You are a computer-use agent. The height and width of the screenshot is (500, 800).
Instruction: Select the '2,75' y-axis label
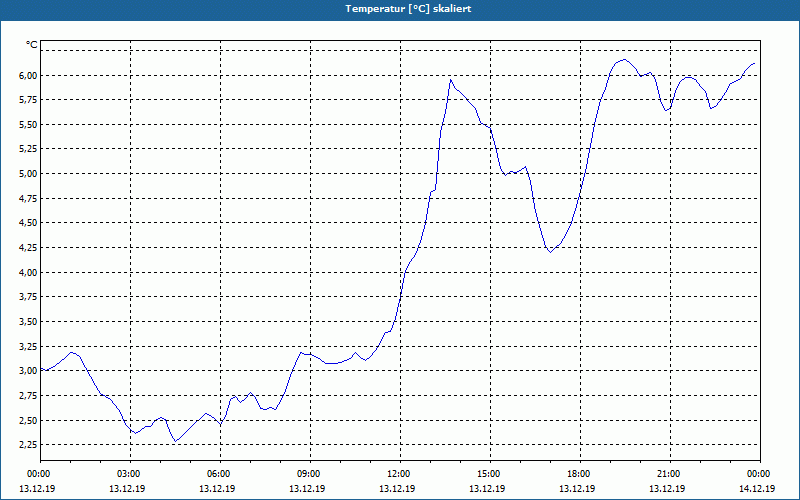click(x=28, y=396)
